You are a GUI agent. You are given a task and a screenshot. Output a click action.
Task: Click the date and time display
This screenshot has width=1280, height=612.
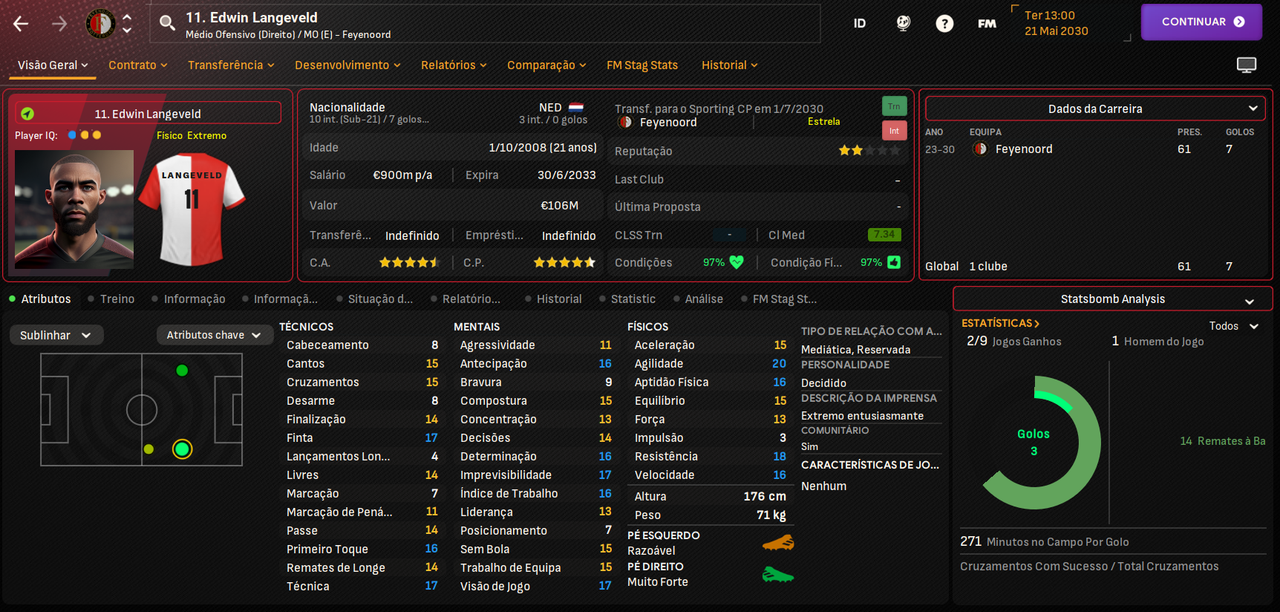(x=1056, y=23)
